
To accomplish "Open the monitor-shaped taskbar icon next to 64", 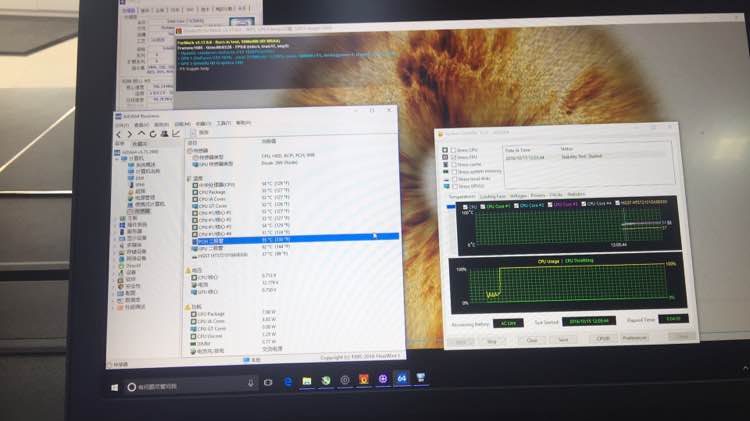I will (421, 378).
